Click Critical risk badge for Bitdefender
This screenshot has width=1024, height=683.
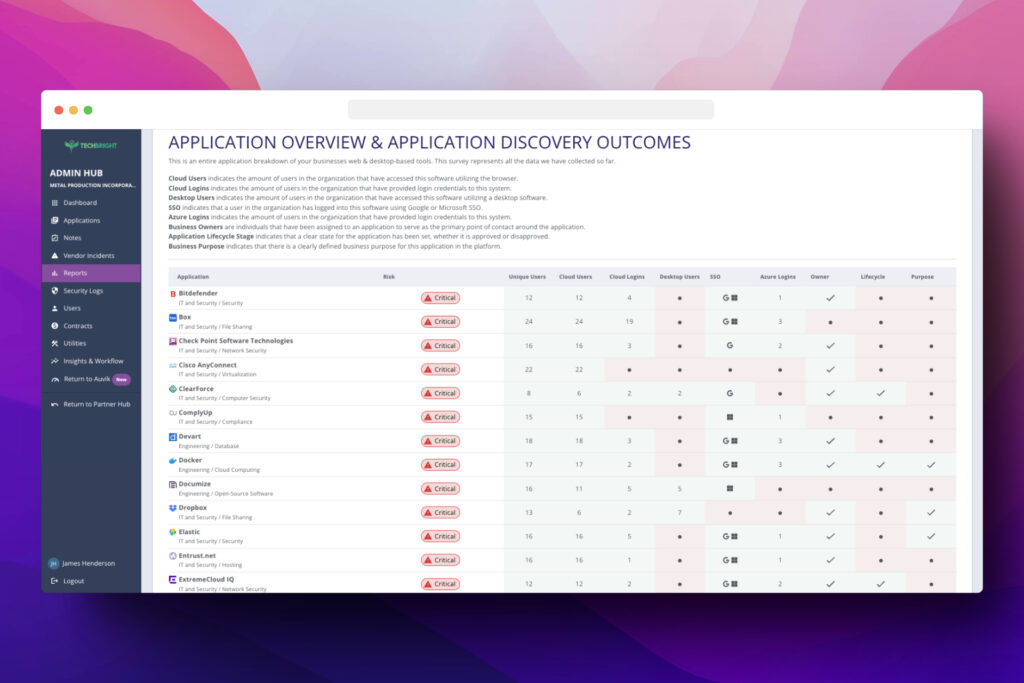coord(440,298)
